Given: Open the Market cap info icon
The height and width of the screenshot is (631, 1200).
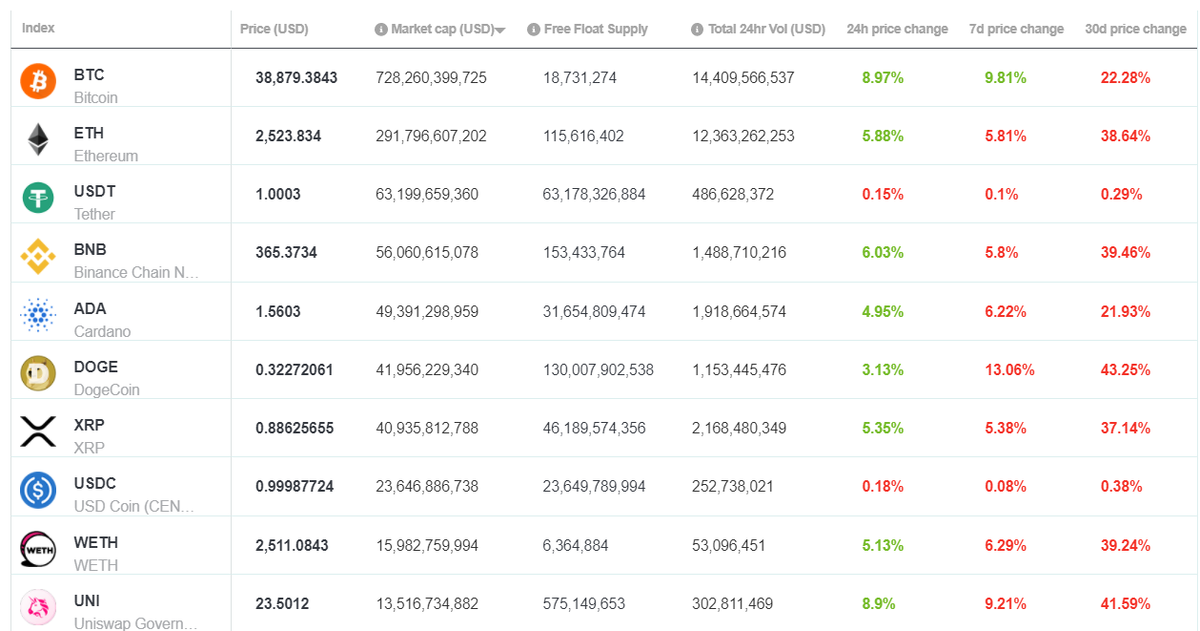Looking at the screenshot, I should (x=381, y=30).
